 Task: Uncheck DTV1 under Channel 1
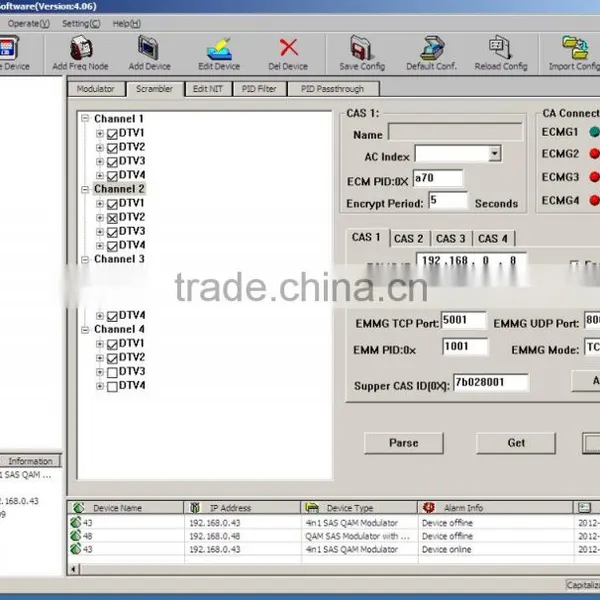pos(112,134)
